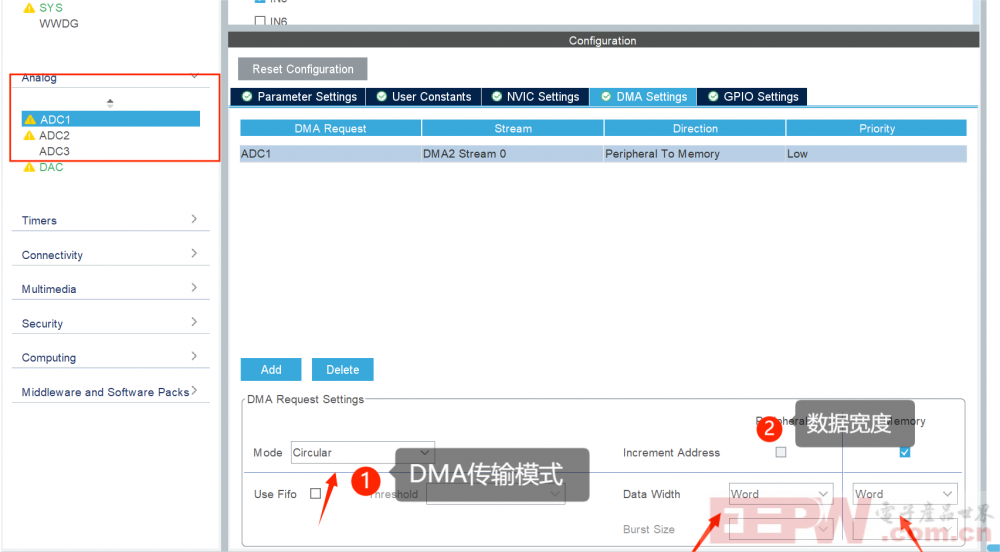Screen dimensions: 1000x552
Task: Click the warning icon beside SYS
Action: click(29, 8)
